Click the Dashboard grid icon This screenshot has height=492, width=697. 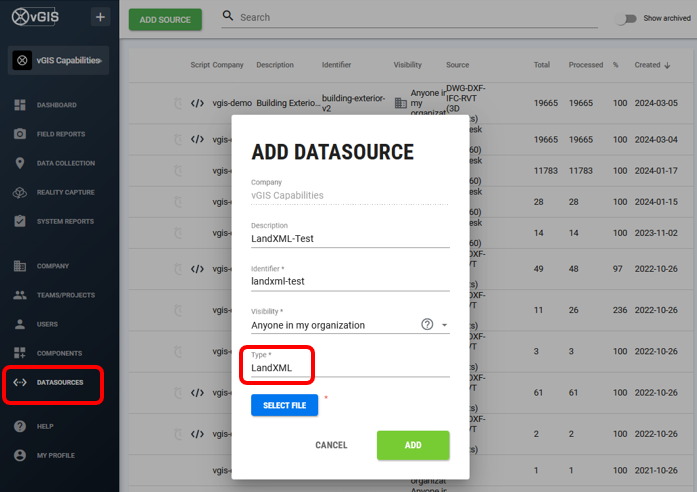click(20, 105)
